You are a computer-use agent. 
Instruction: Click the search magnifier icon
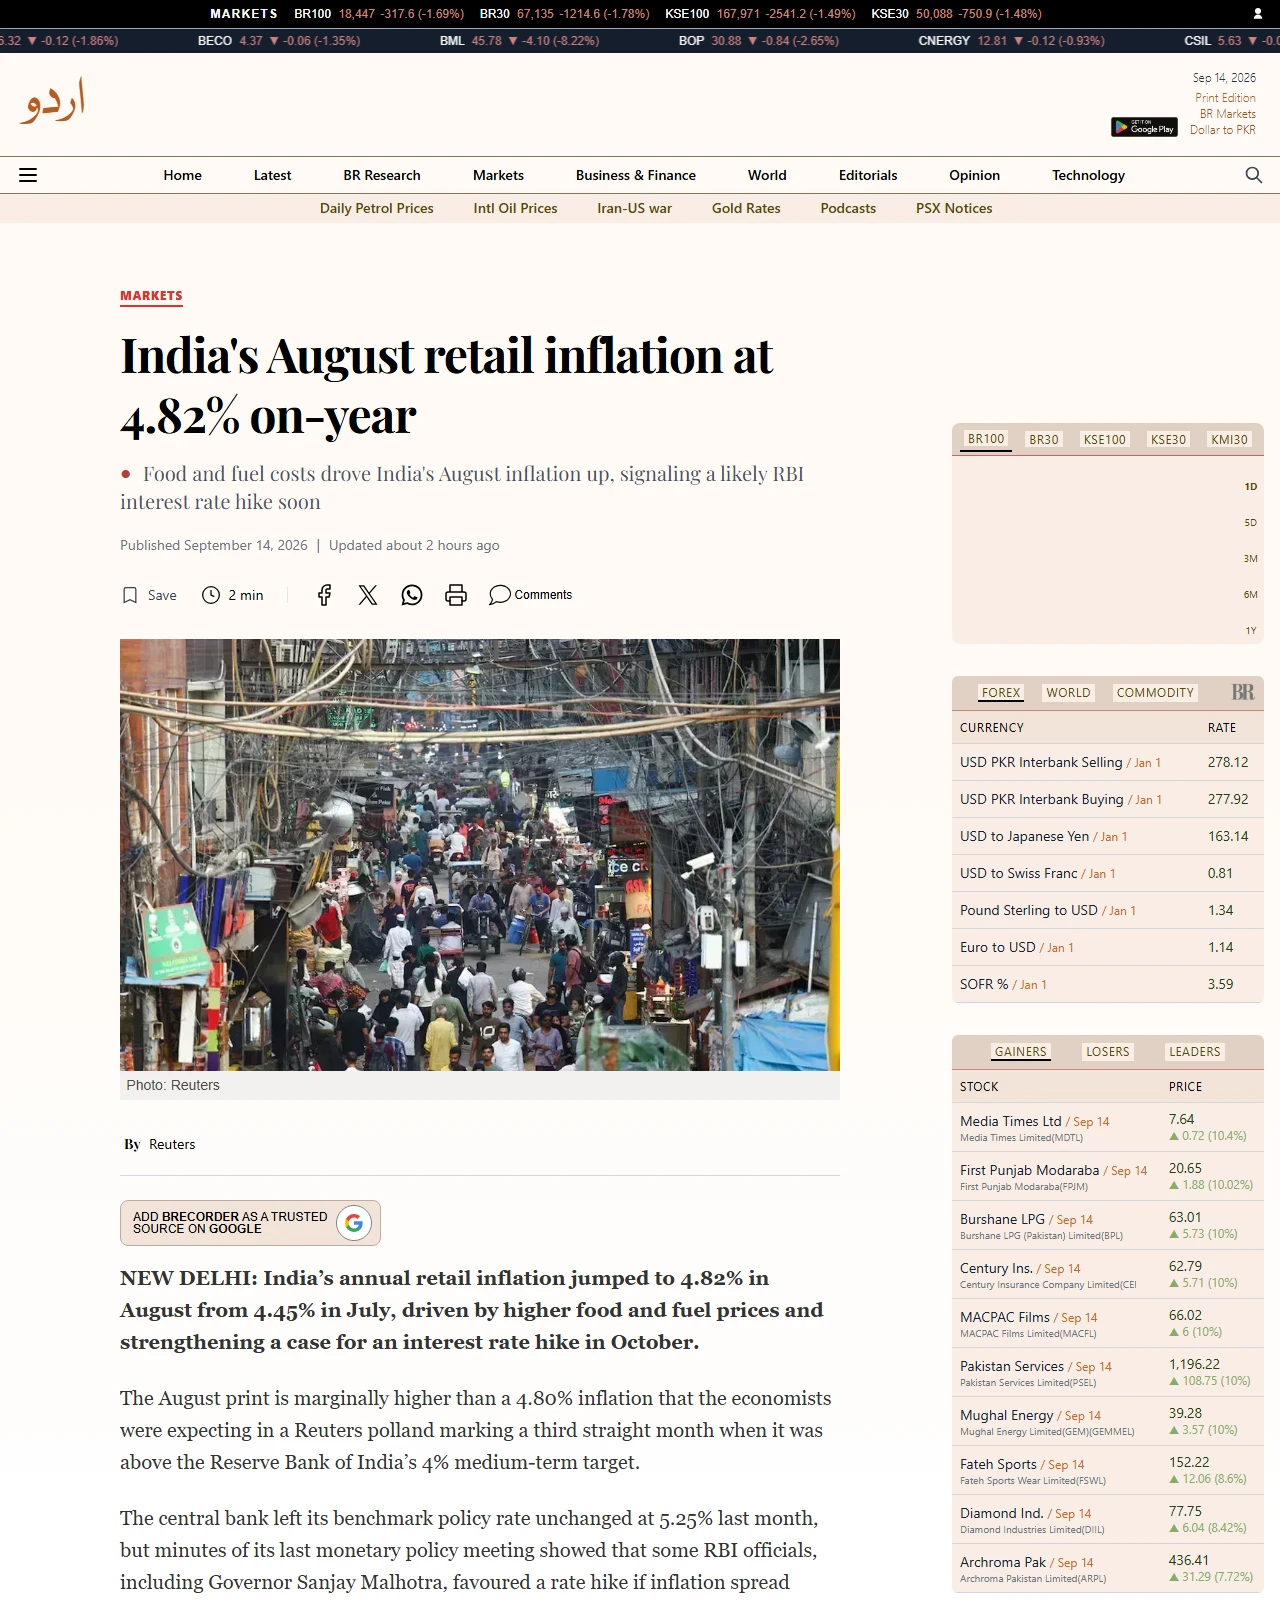pyautogui.click(x=1254, y=175)
